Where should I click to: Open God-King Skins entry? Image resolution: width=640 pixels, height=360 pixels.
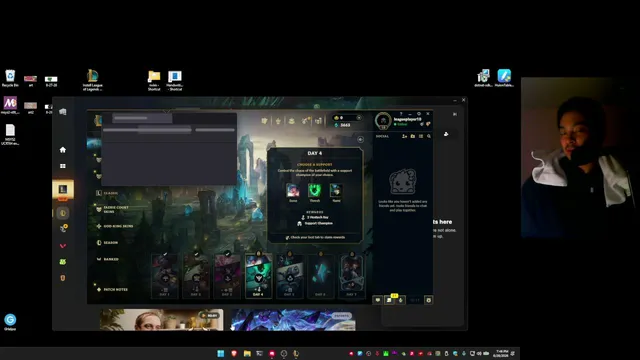[115, 226]
